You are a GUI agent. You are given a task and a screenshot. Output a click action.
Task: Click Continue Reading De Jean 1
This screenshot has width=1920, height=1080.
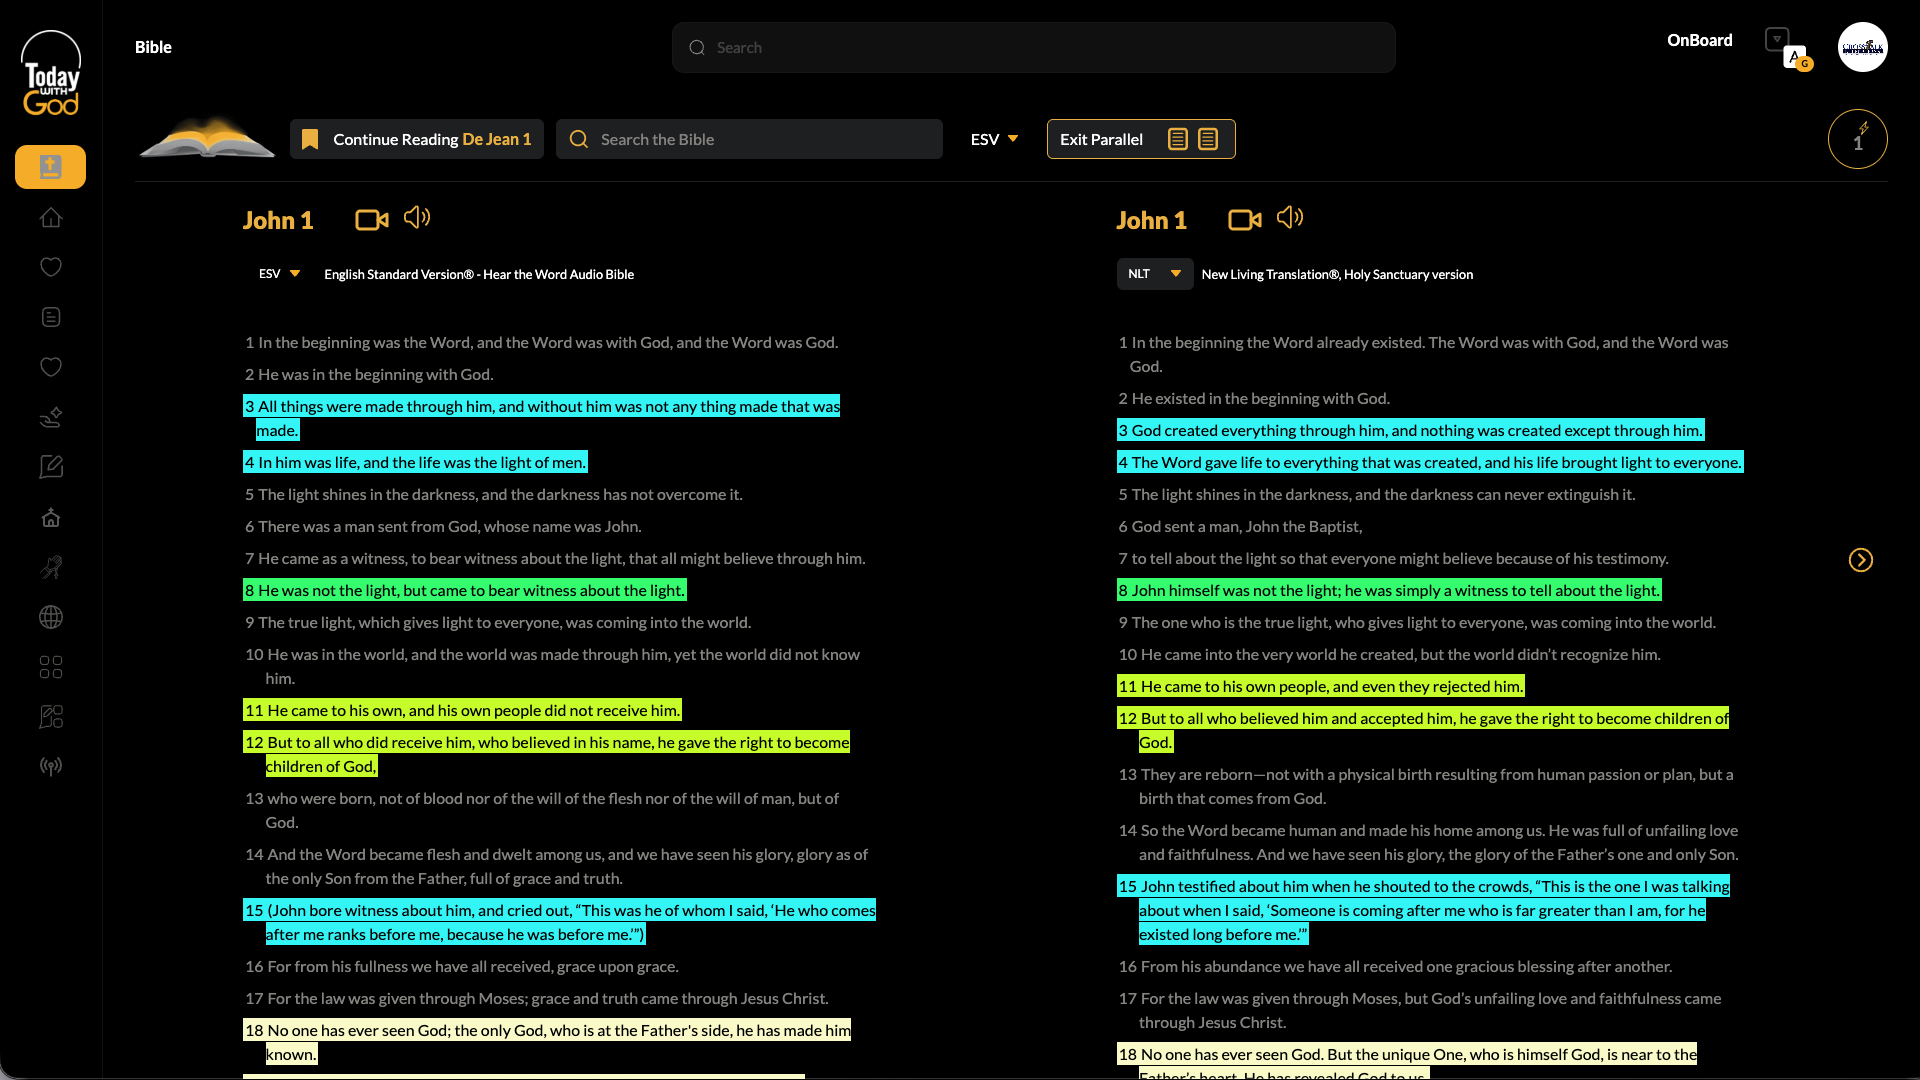click(417, 139)
